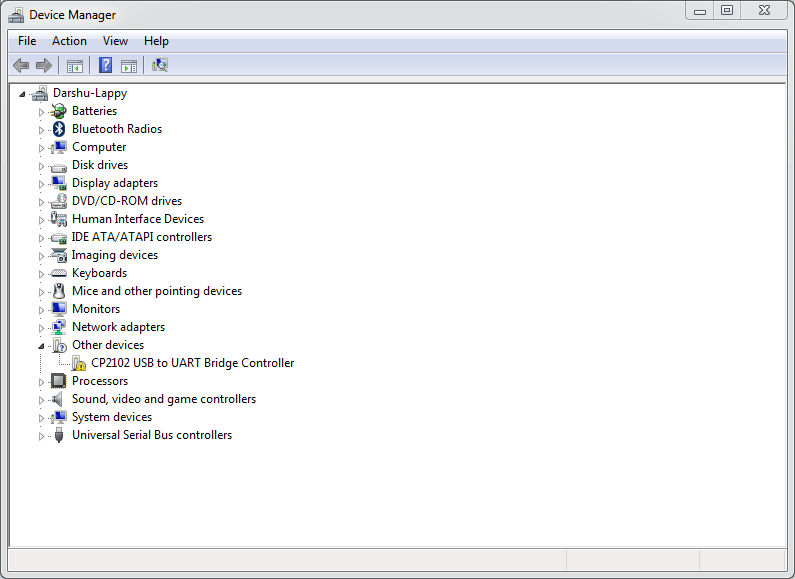Click the Sound controllers speaker icon
This screenshot has height=579, width=795.
(58, 400)
